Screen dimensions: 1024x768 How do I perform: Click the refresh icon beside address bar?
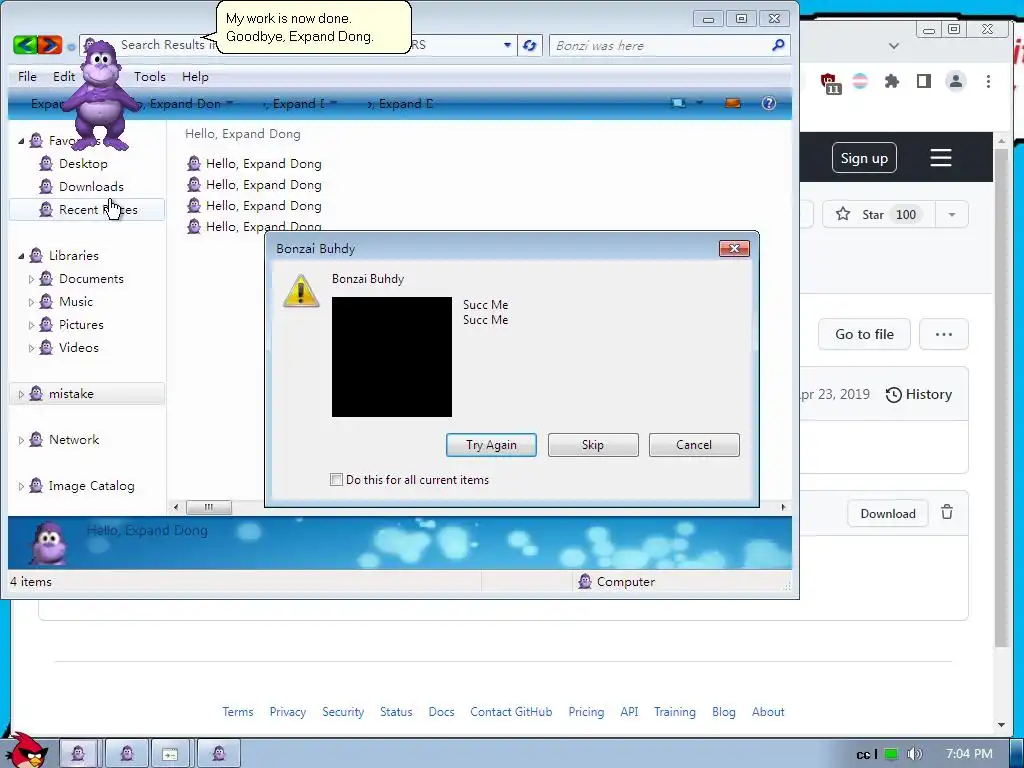530,45
